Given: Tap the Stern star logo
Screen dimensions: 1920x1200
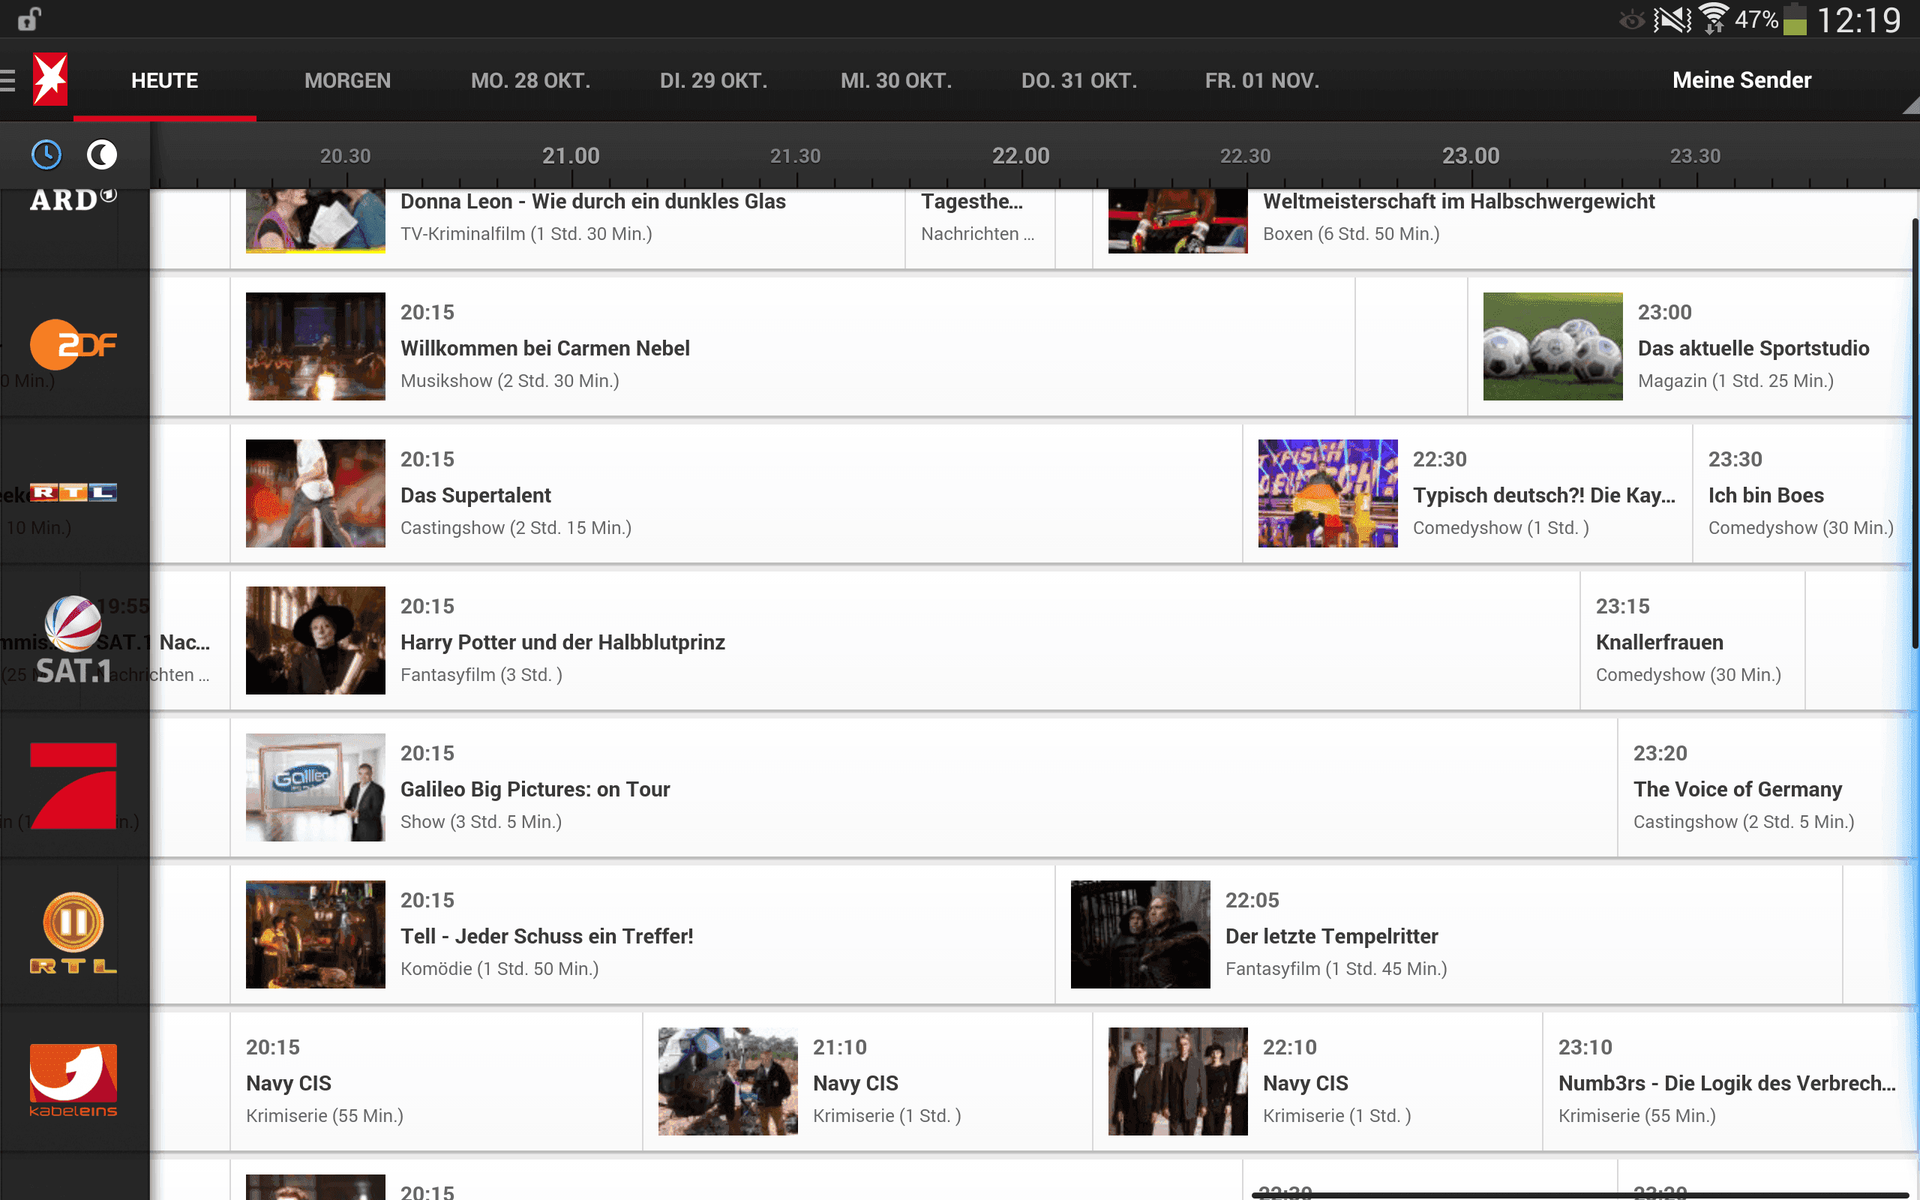Looking at the screenshot, I should tap(50, 80).
